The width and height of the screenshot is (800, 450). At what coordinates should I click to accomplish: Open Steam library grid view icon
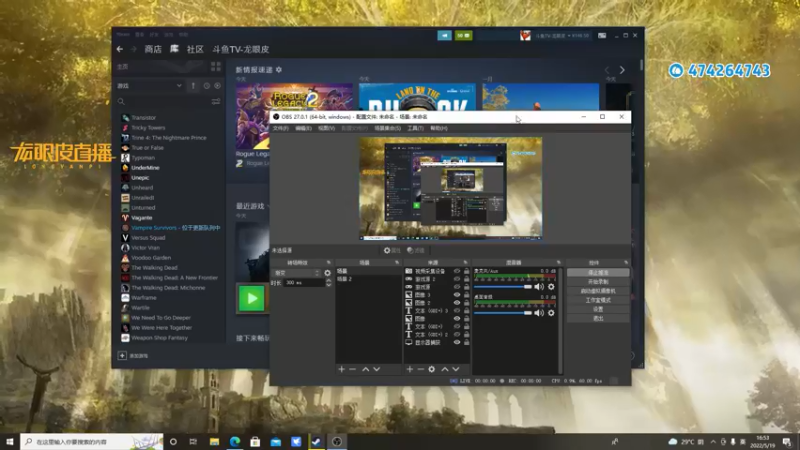tap(216, 67)
